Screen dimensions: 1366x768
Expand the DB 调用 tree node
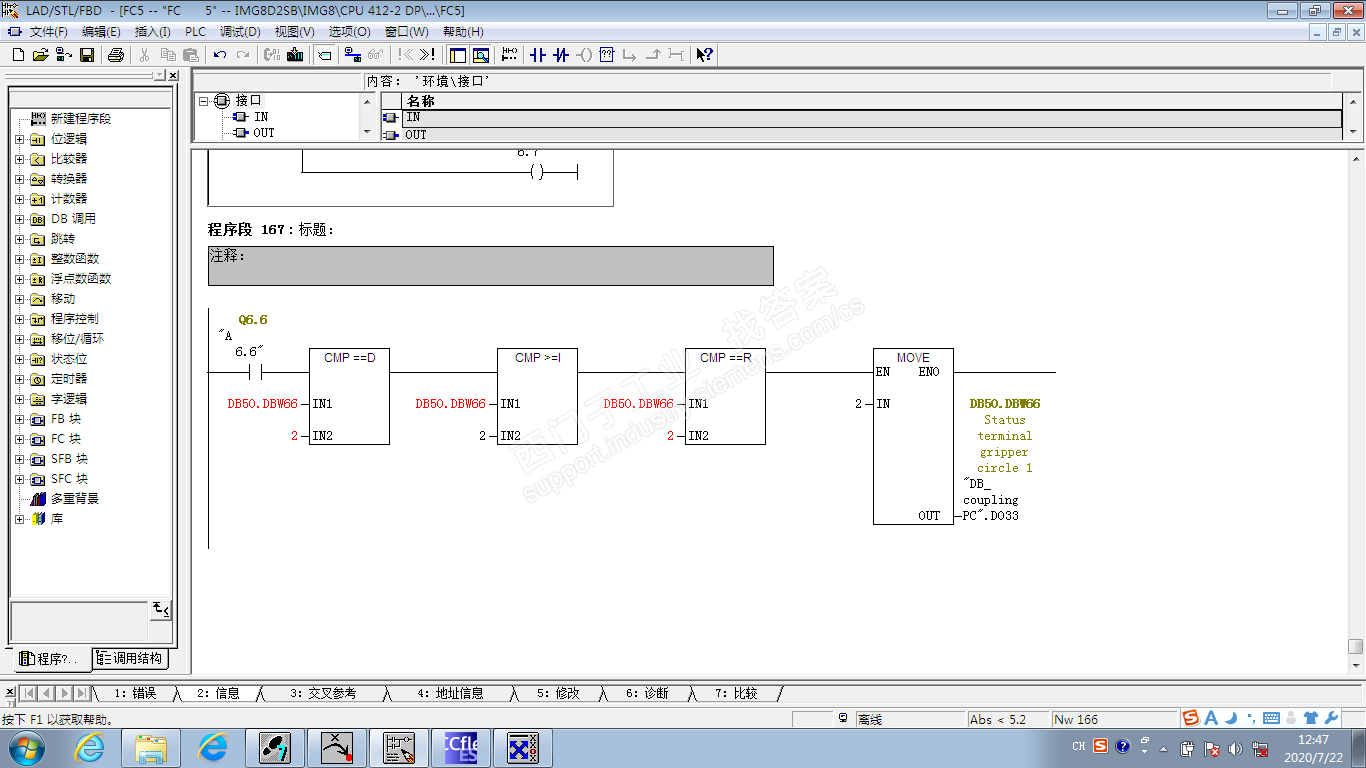coord(19,219)
